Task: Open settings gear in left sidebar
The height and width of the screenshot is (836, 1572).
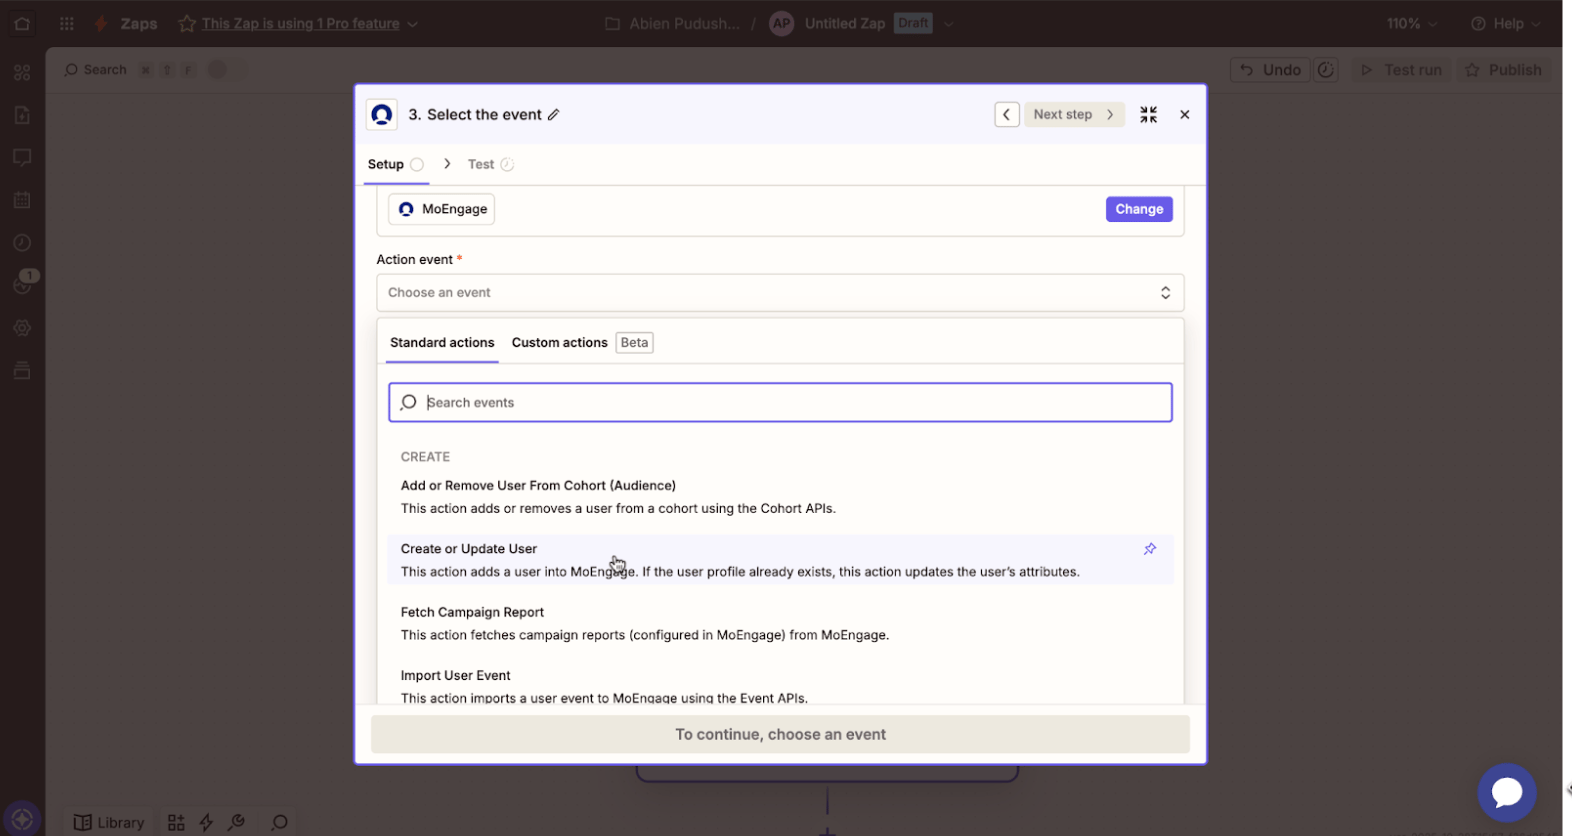Action: click(22, 328)
